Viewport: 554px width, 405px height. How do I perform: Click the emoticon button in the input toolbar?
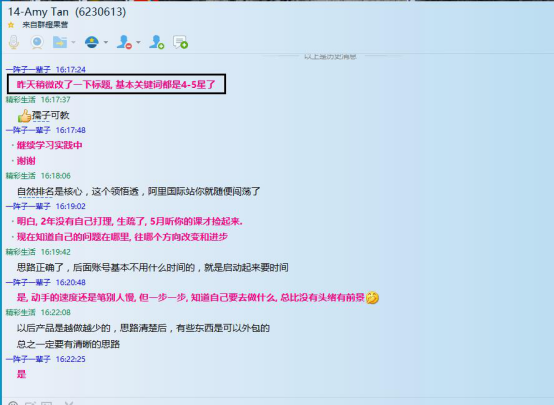coord(13,403)
